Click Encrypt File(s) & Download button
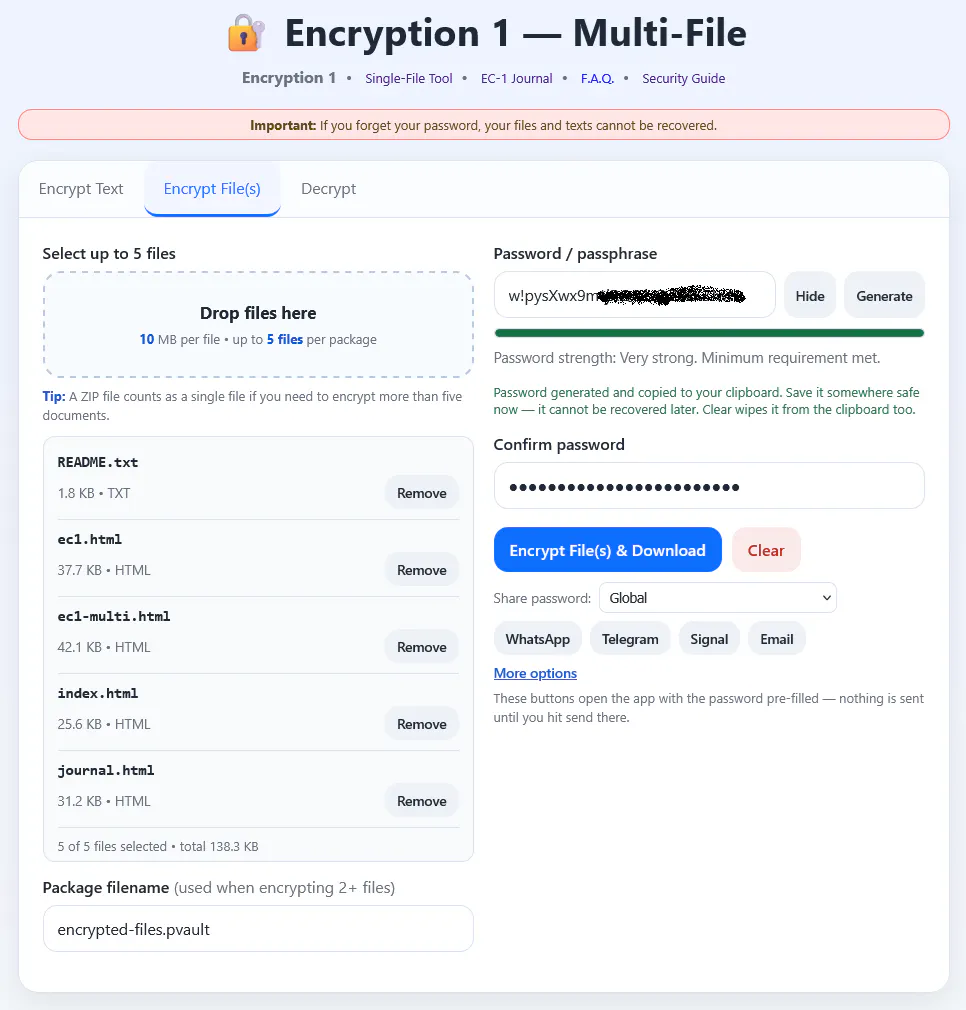 click(607, 550)
